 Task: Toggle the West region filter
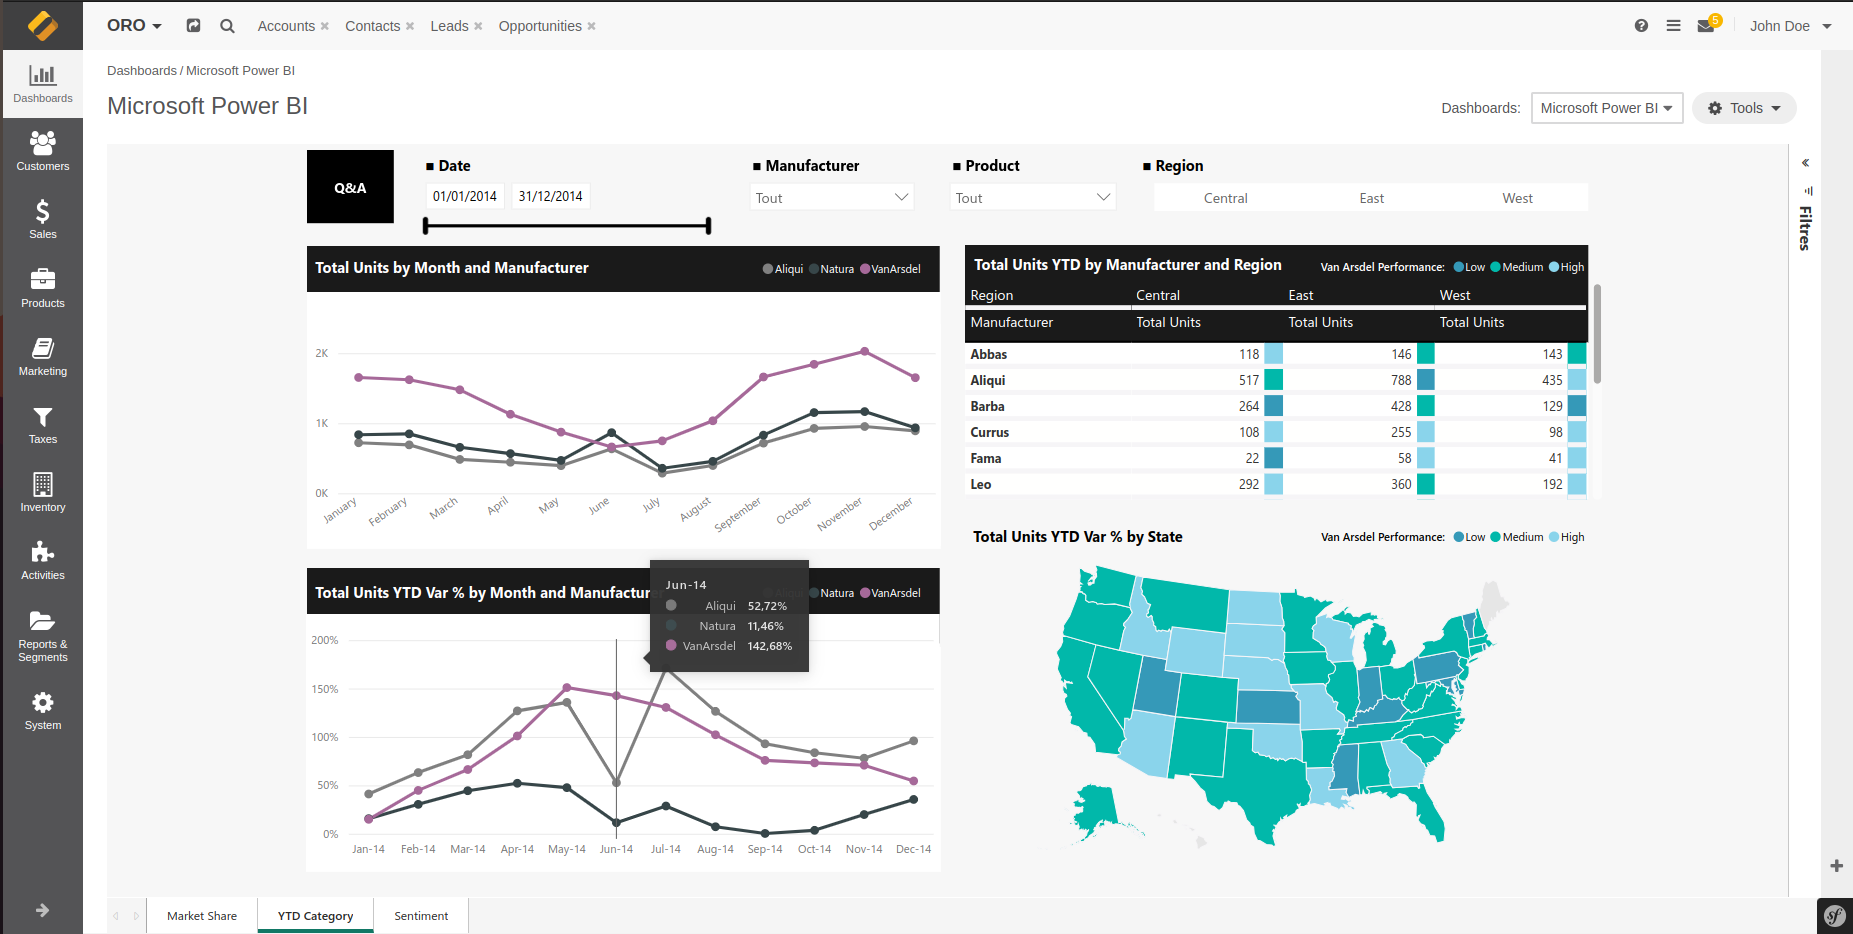[1517, 198]
